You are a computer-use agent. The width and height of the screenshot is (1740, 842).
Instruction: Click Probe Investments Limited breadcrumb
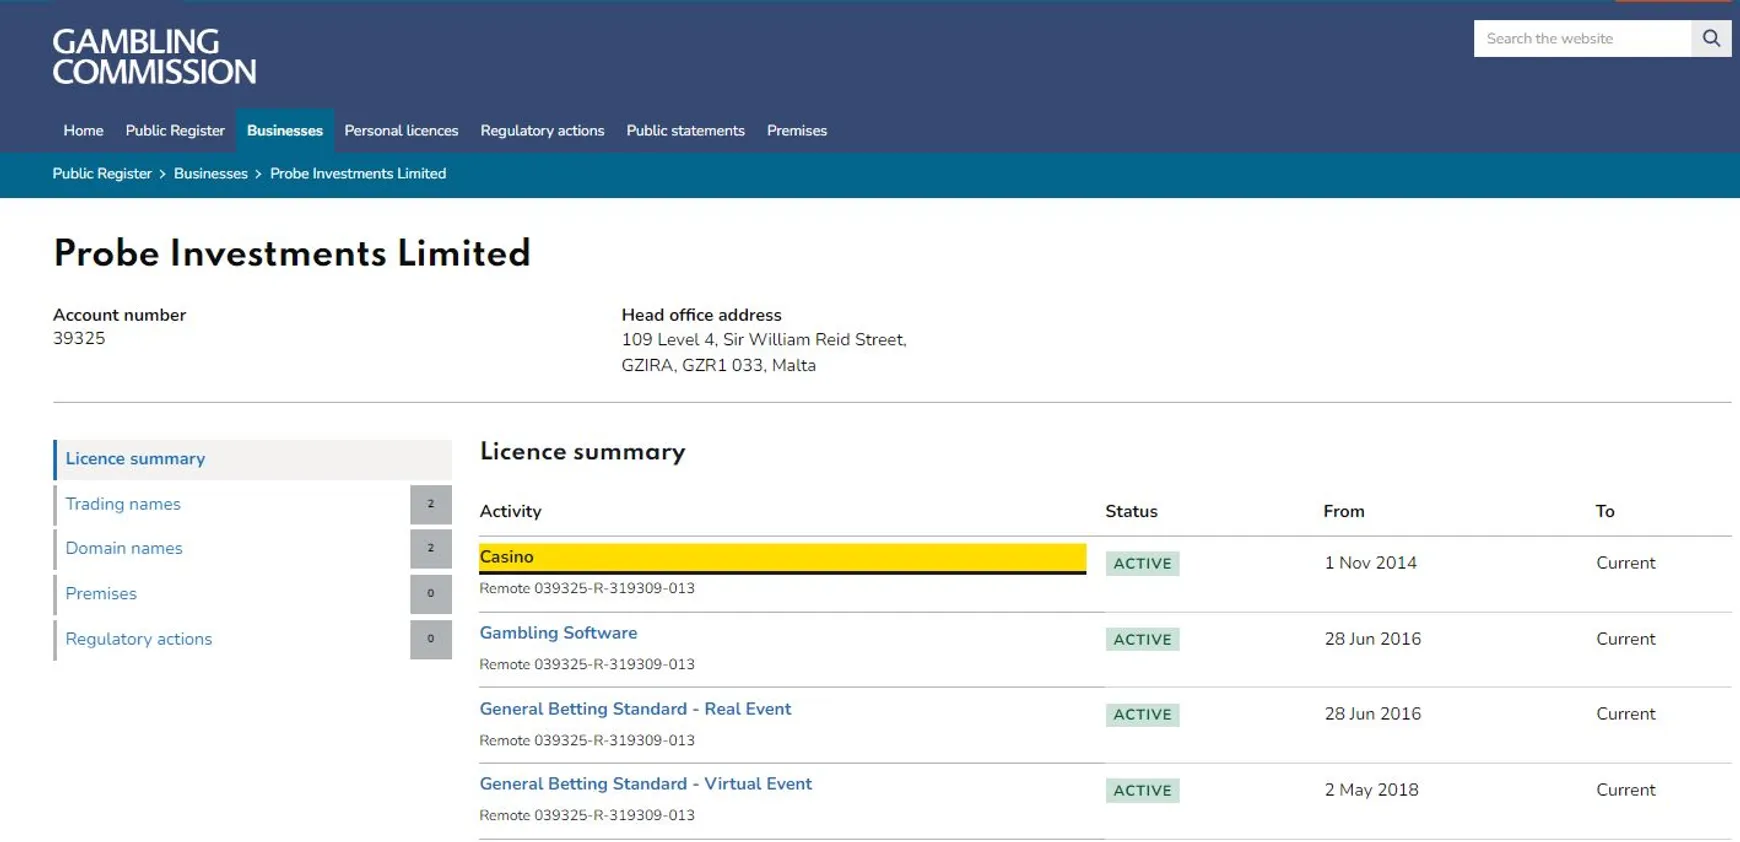pyautogui.click(x=358, y=174)
